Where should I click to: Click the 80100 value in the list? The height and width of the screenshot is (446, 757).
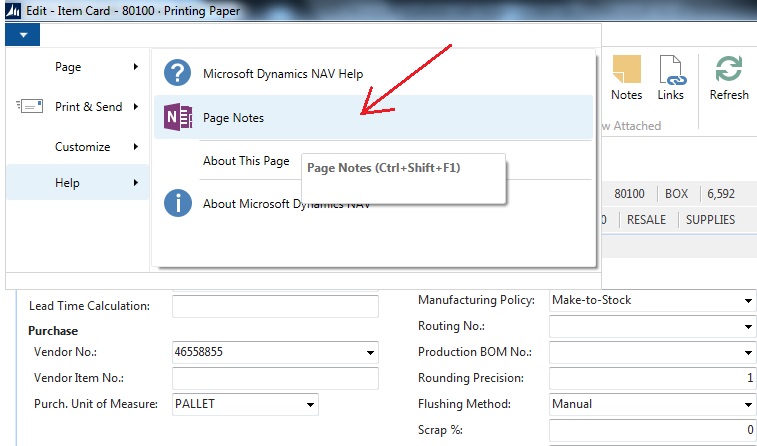tap(629, 194)
